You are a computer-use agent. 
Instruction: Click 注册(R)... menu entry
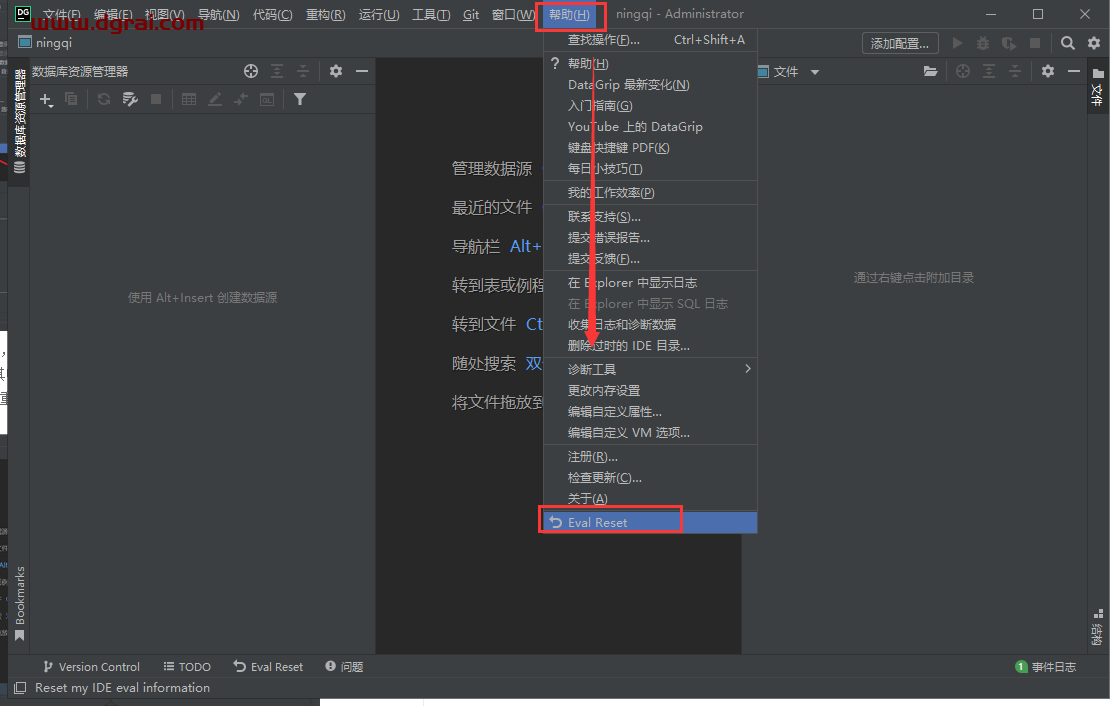pos(650,457)
